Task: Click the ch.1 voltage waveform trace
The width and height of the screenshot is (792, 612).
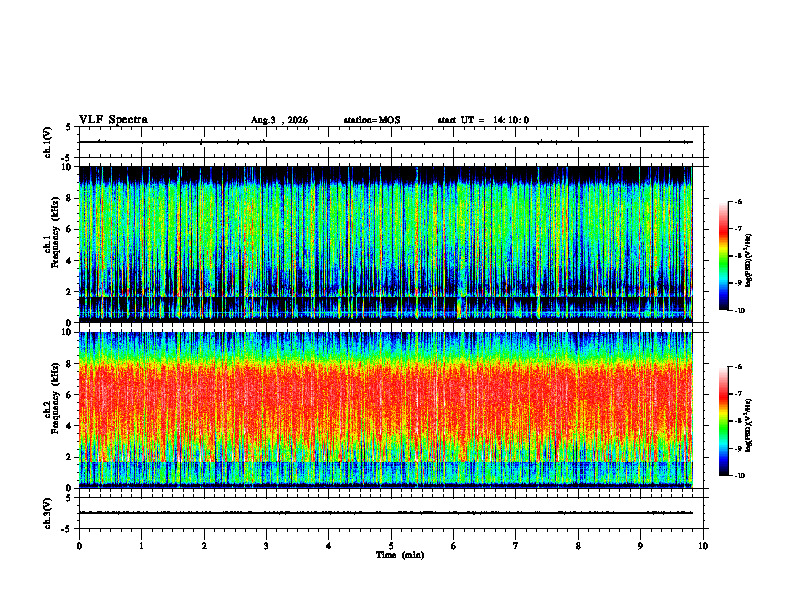Action: 385,142
